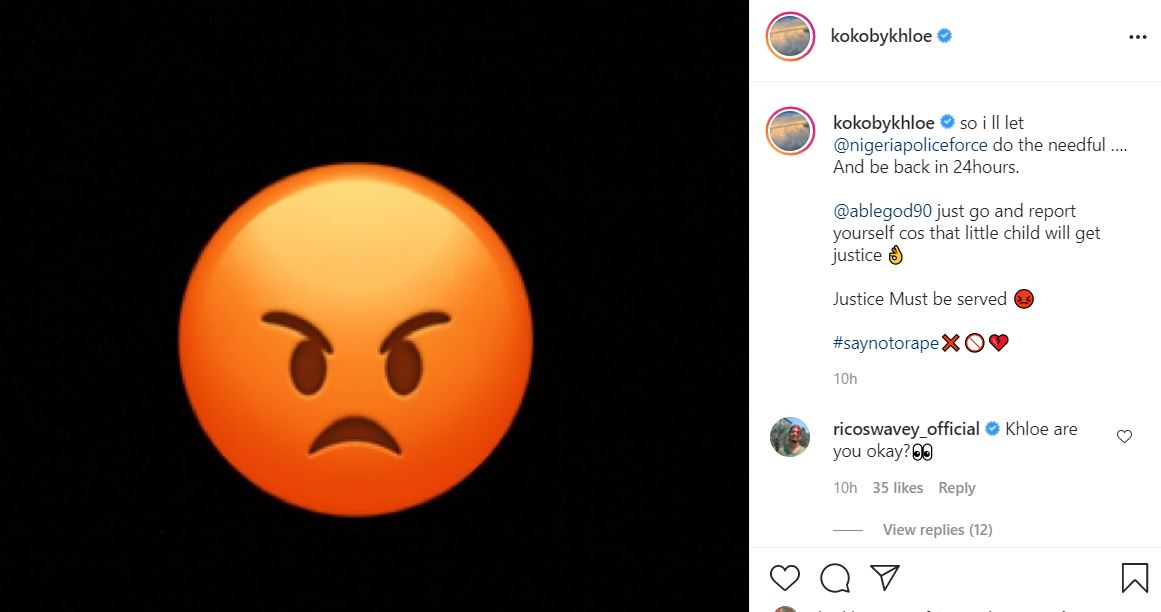This screenshot has width=1161, height=612.
Task: Open the comment bubble icon
Action: tap(834, 577)
